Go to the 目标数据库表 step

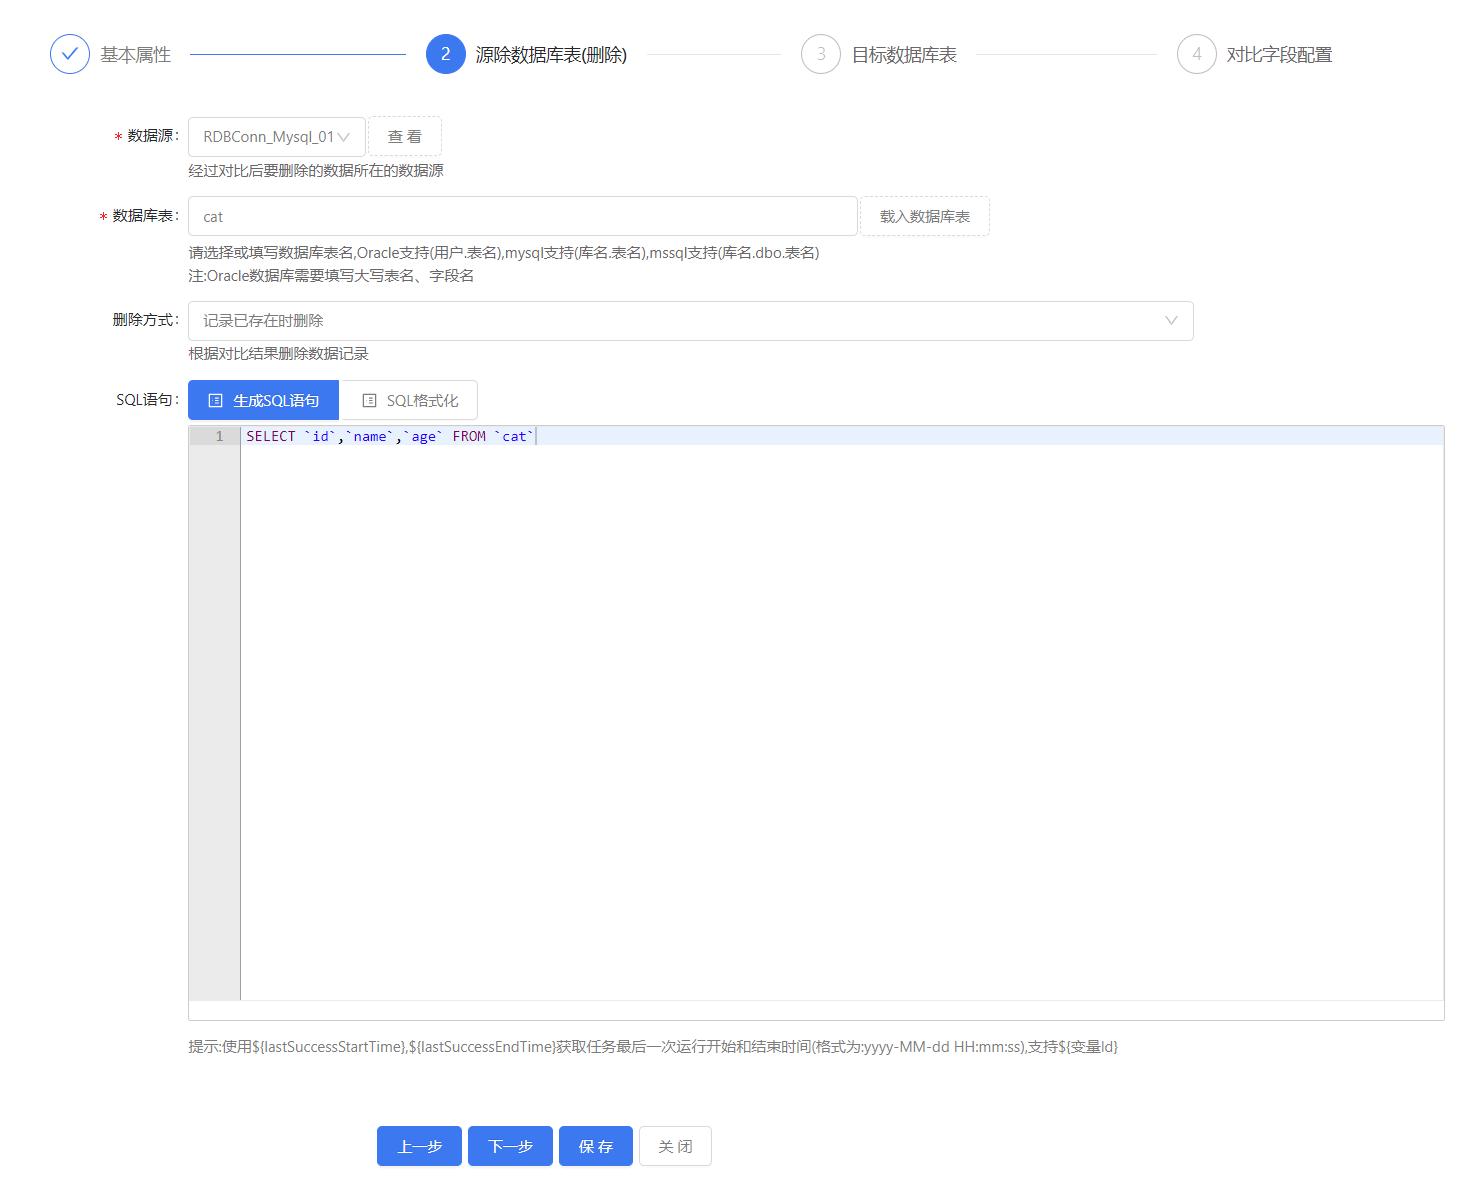click(x=904, y=55)
